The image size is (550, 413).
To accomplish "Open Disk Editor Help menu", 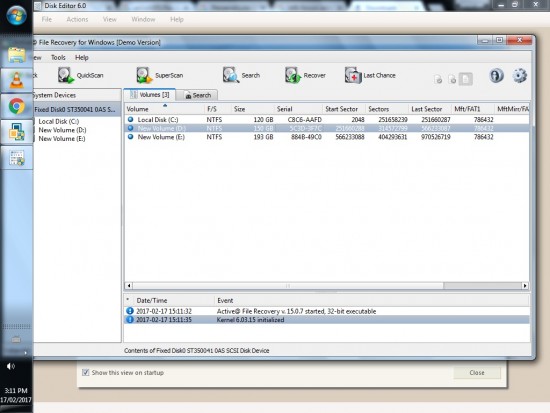I will 177,19.
